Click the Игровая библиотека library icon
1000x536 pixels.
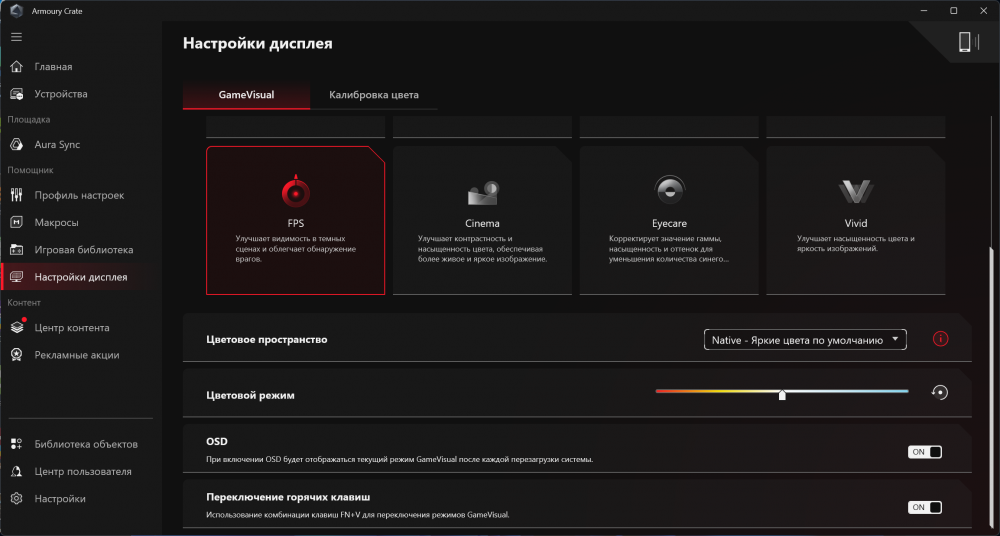(16, 249)
